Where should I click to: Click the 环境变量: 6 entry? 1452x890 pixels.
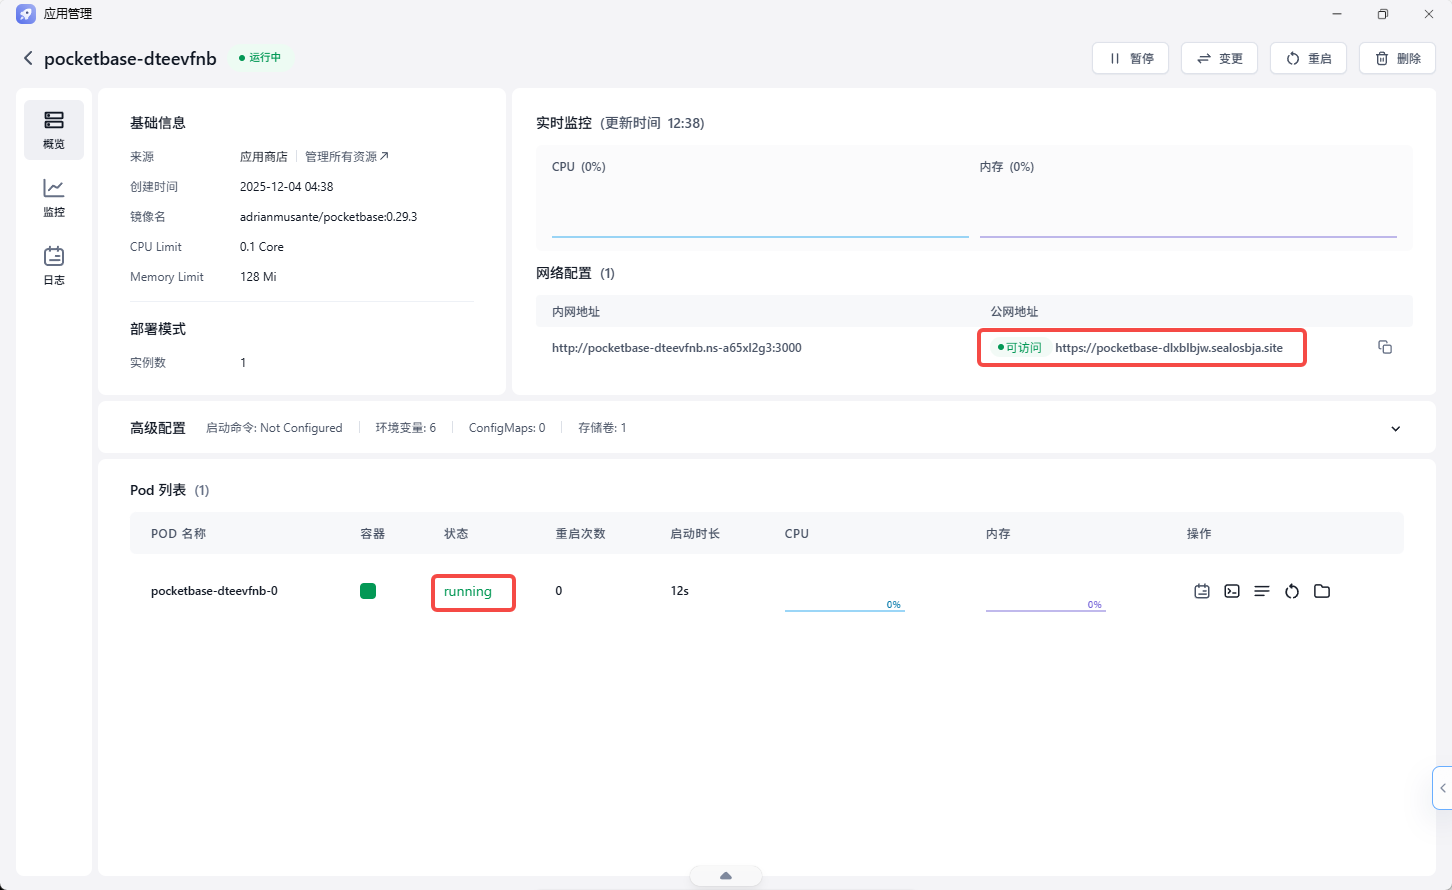(406, 428)
